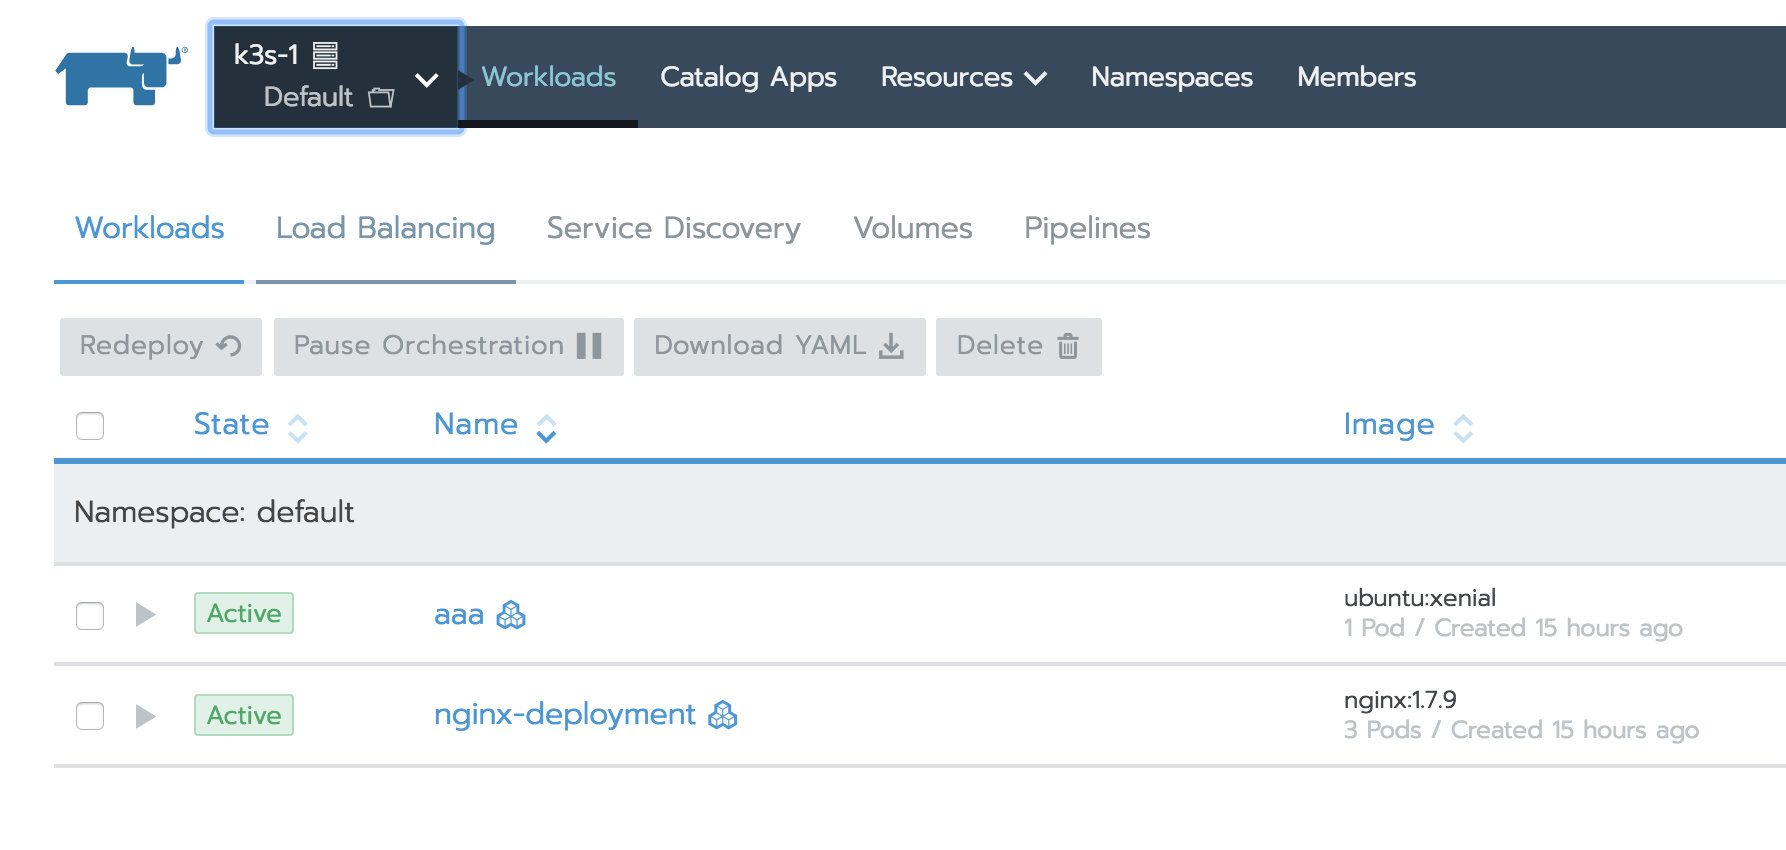Viewport: 1786px width, 850px height.
Task: Click the State column sort arrows
Action: 298,428
